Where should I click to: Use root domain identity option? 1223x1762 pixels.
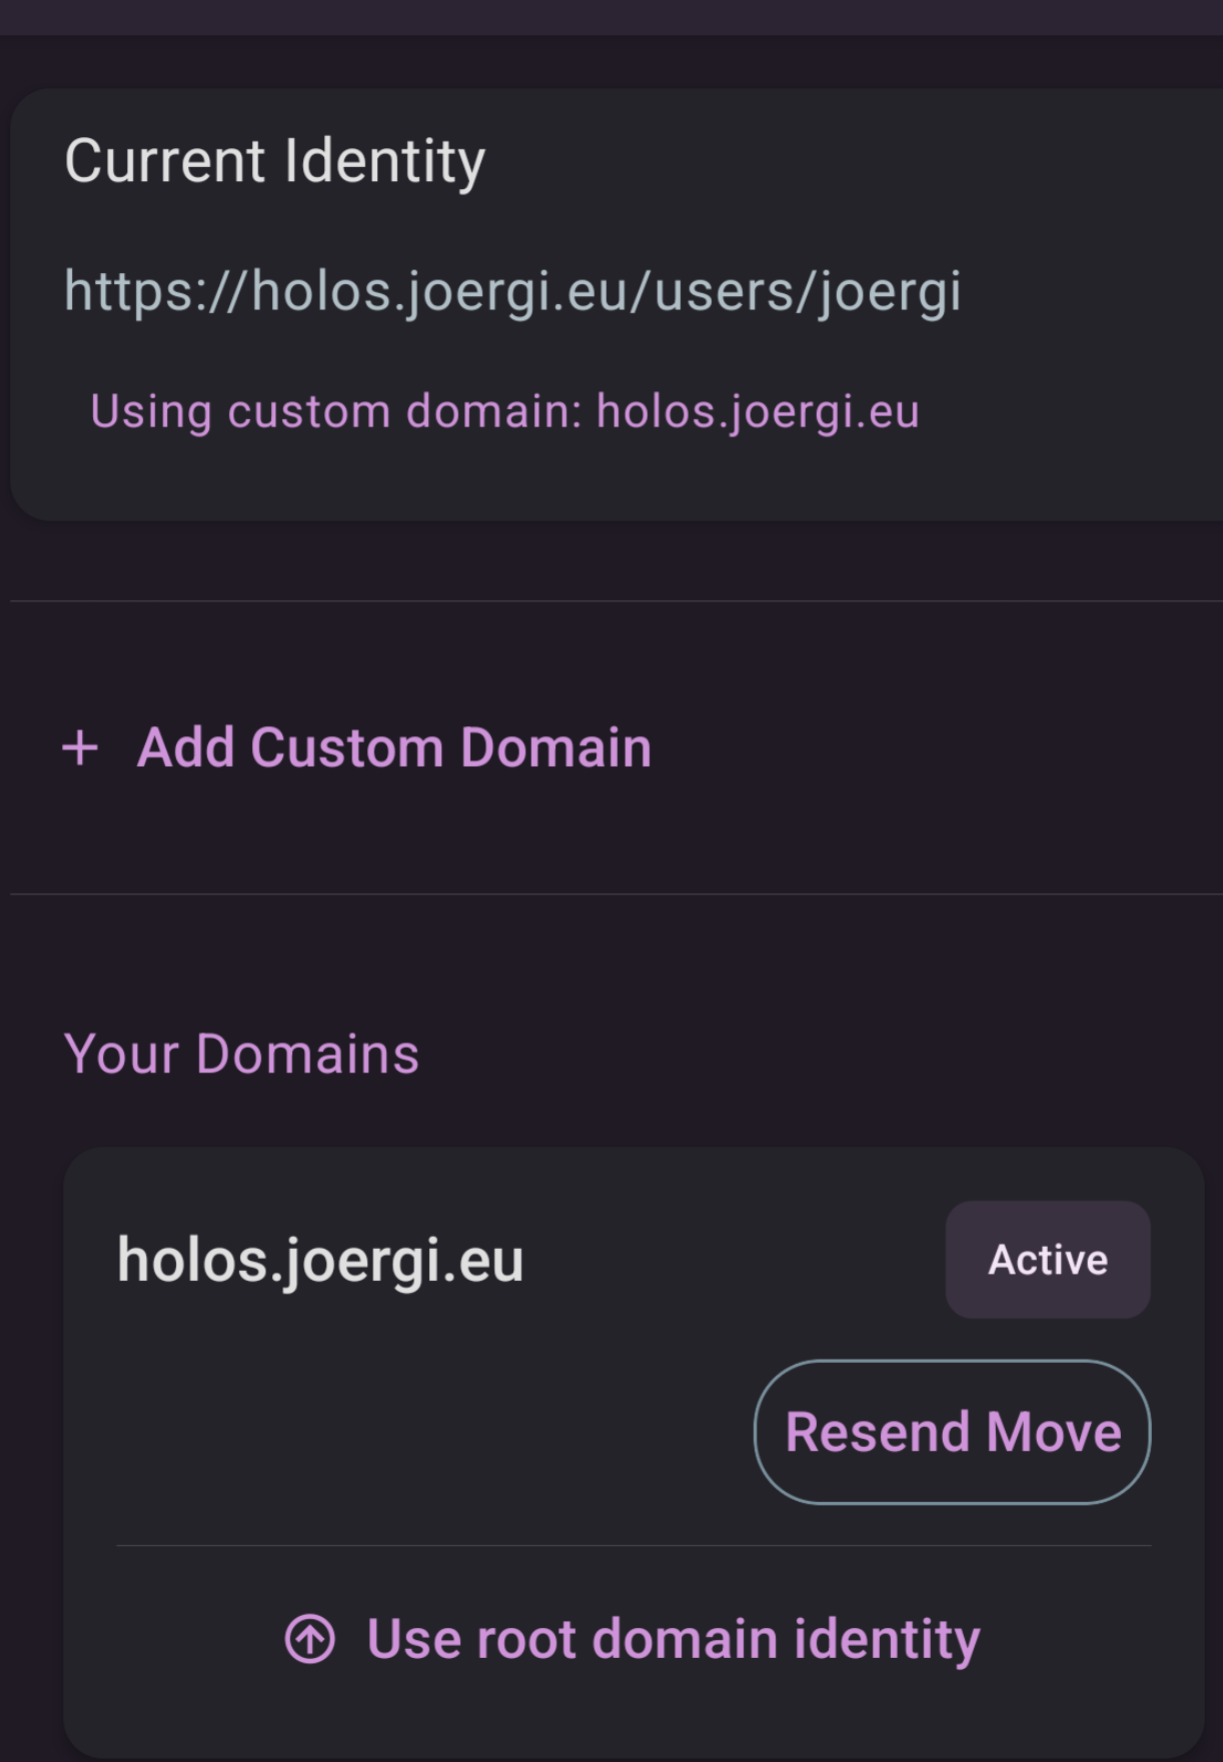pyautogui.click(x=632, y=1639)
